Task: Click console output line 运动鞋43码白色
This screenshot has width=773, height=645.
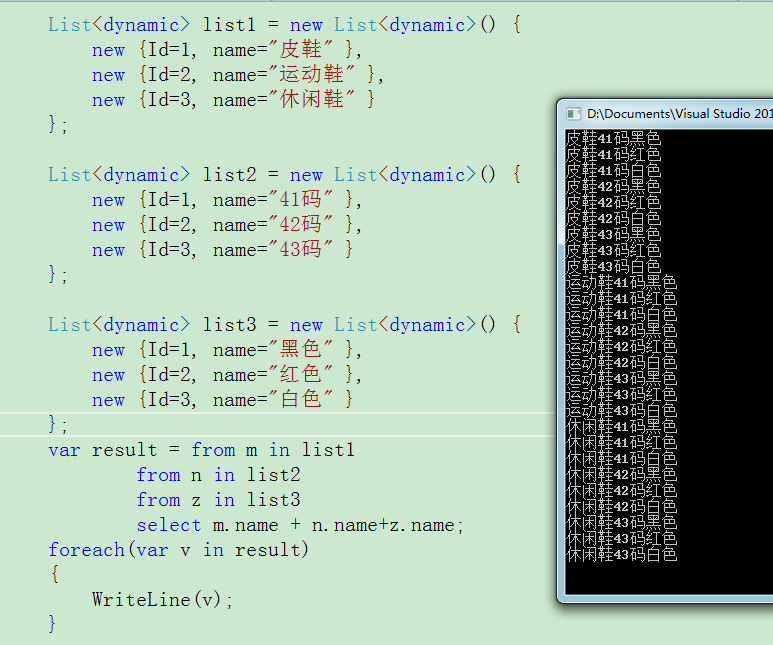Action: 621,411
